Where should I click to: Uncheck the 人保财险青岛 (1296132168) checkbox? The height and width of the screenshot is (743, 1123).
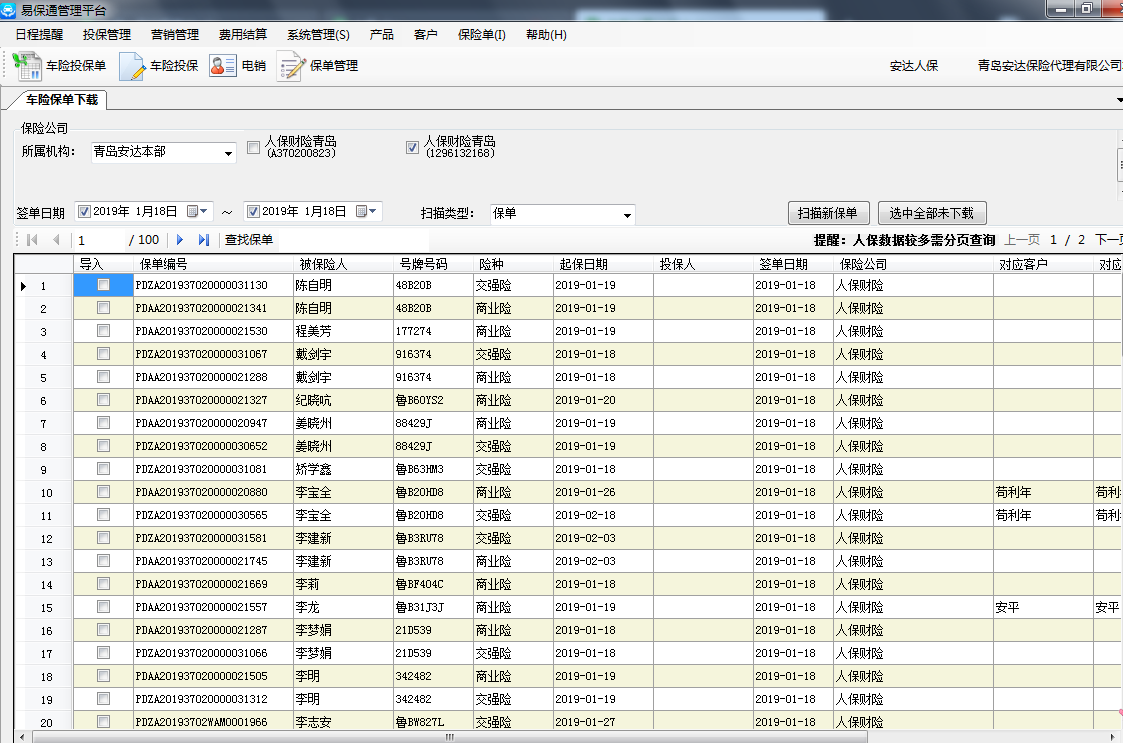click(x=412, y=147)
